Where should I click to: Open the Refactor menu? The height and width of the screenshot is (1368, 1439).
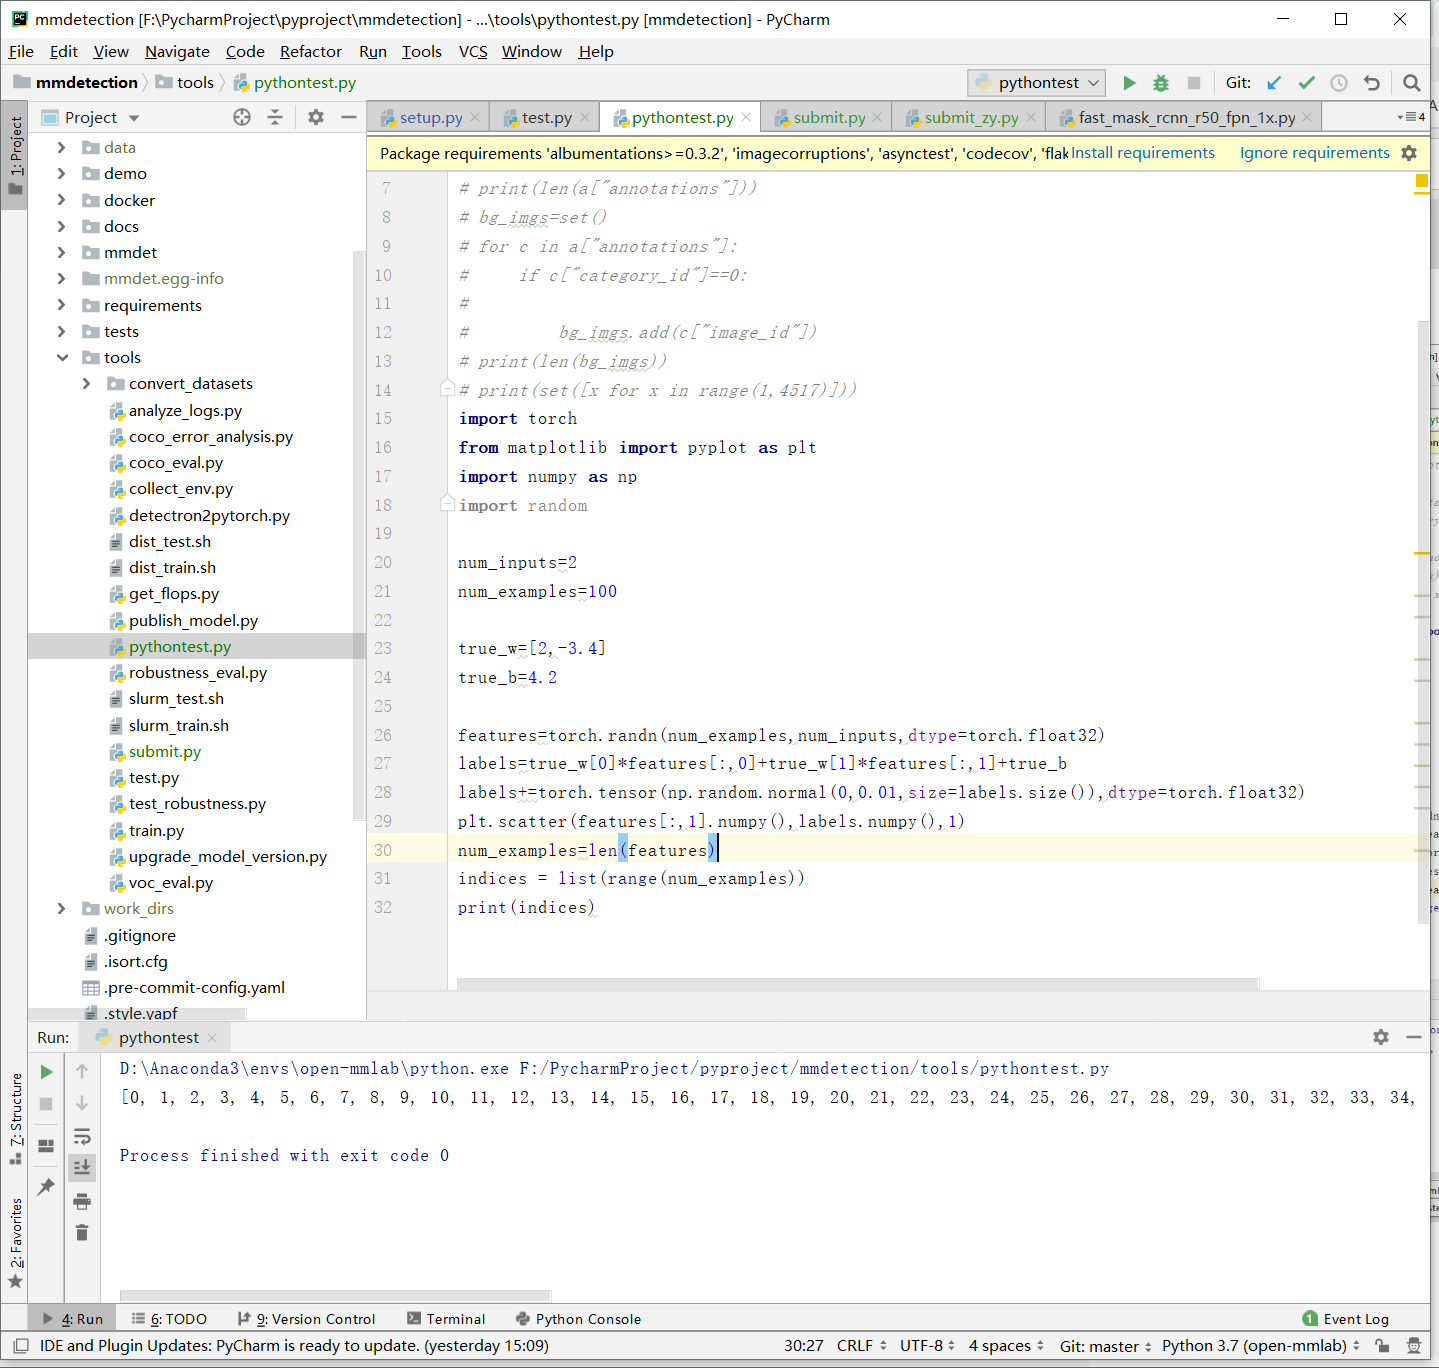(x=310, y=52)
